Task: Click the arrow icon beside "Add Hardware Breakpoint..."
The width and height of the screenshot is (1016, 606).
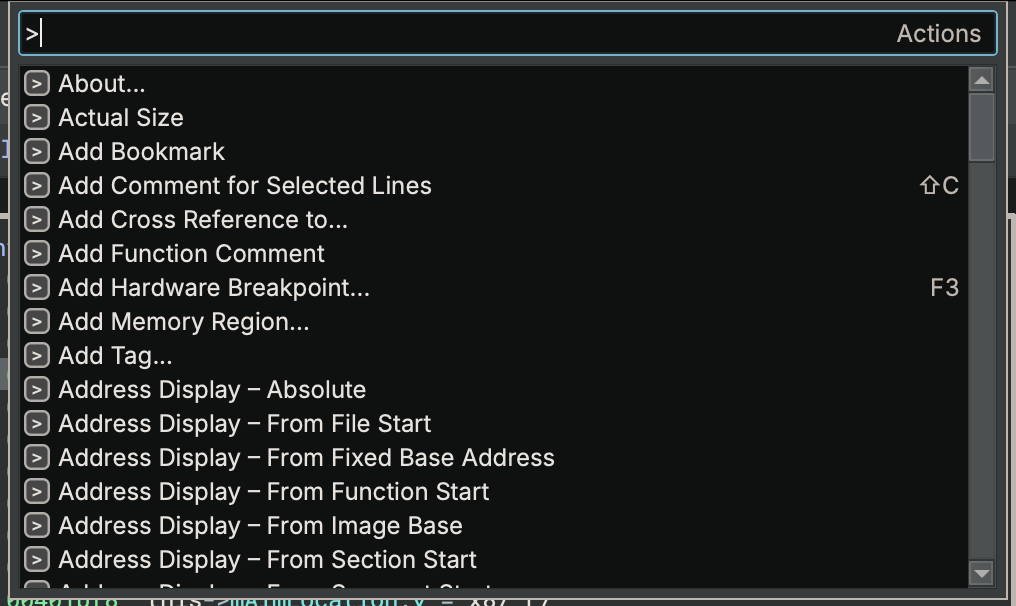Action: click(36, 287)
